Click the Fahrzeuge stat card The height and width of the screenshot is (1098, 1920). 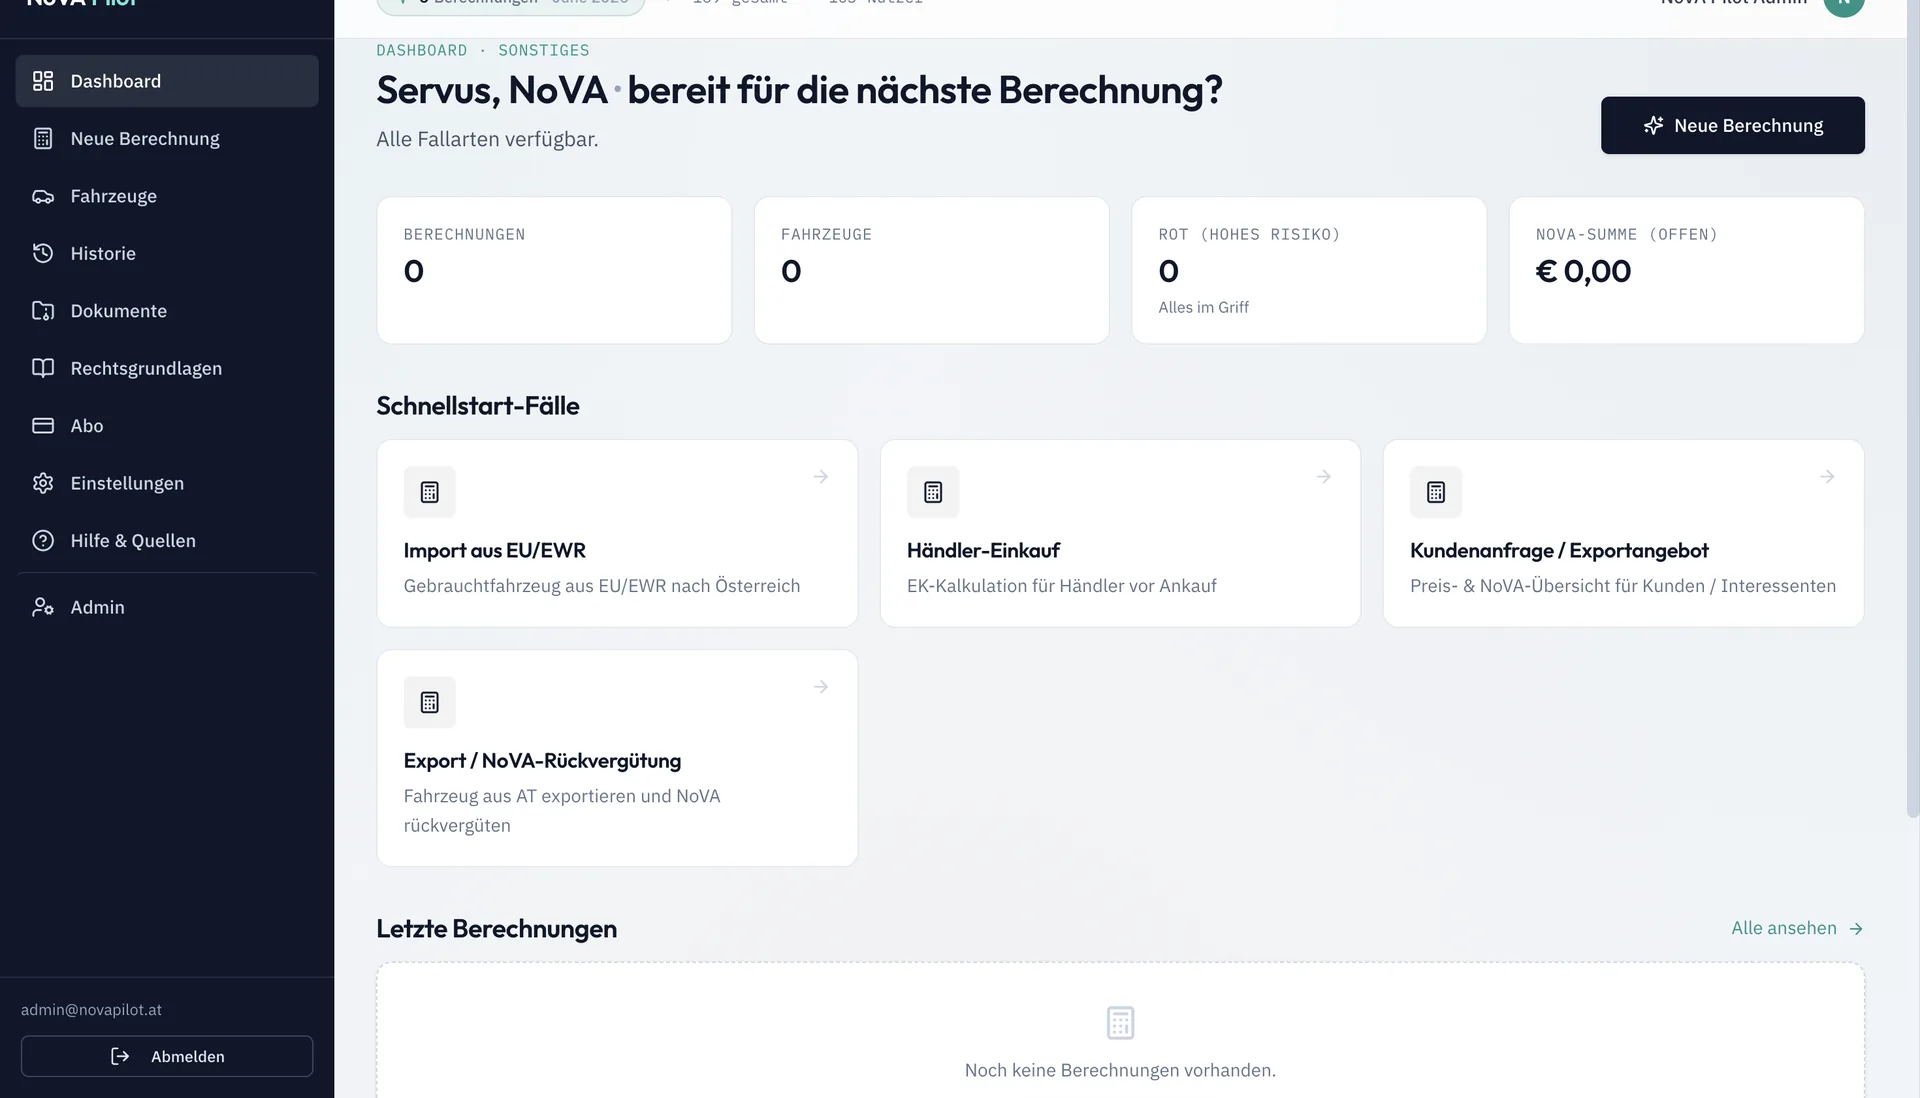coord(931,270)
